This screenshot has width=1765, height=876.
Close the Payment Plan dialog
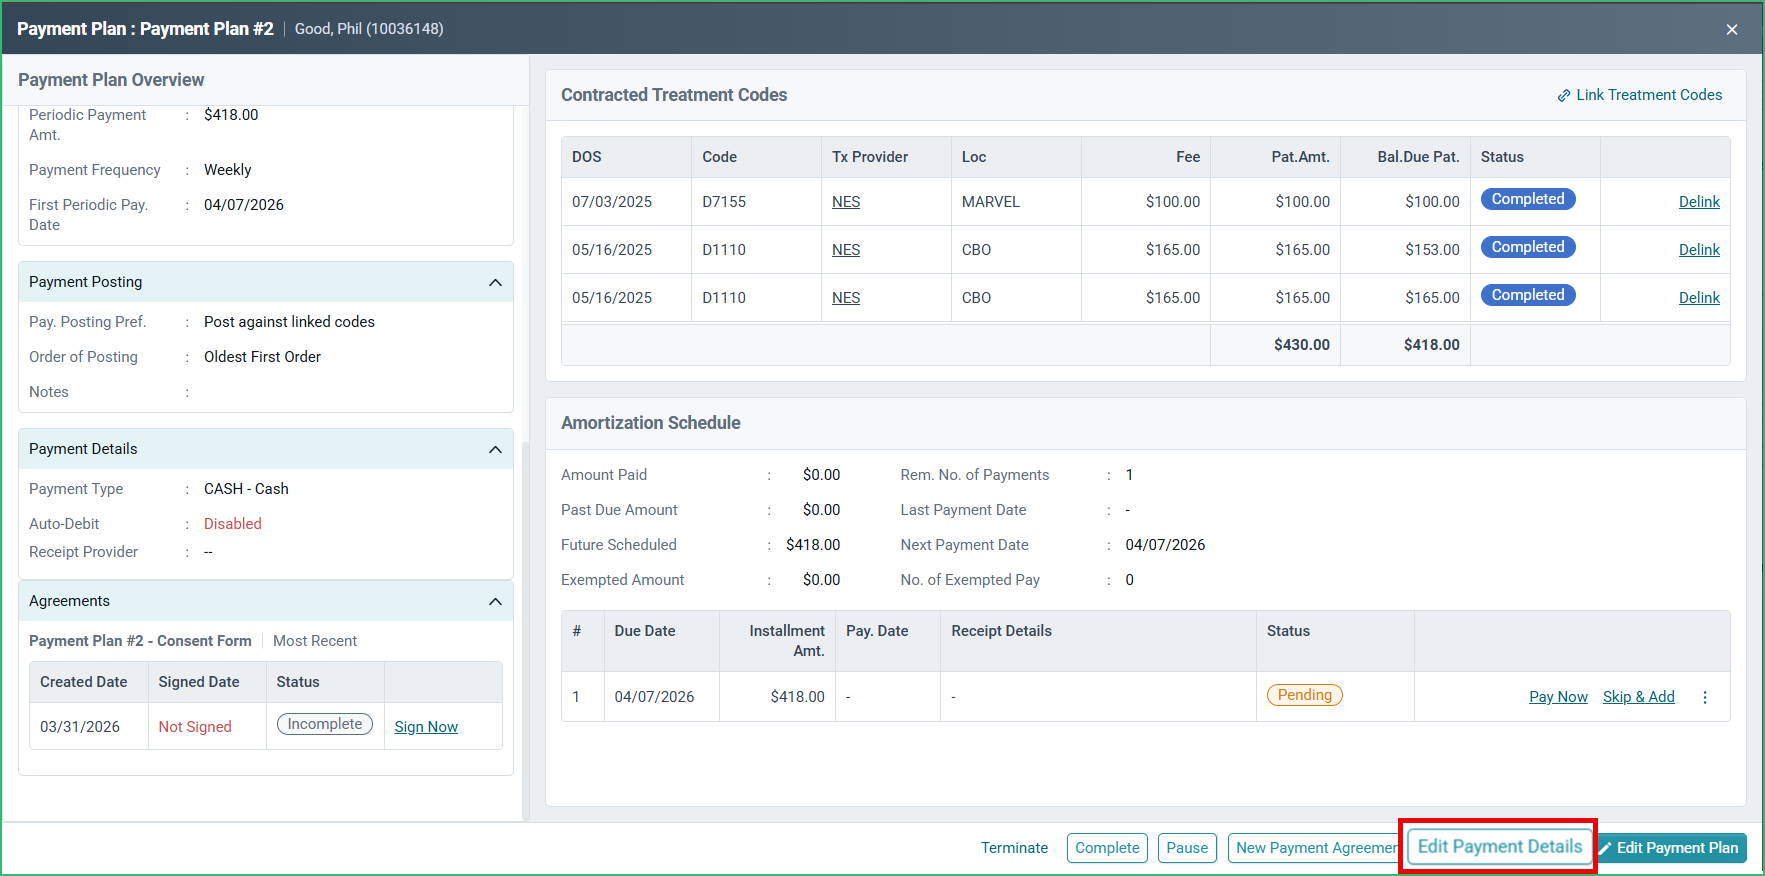[x=1732, y=29]
